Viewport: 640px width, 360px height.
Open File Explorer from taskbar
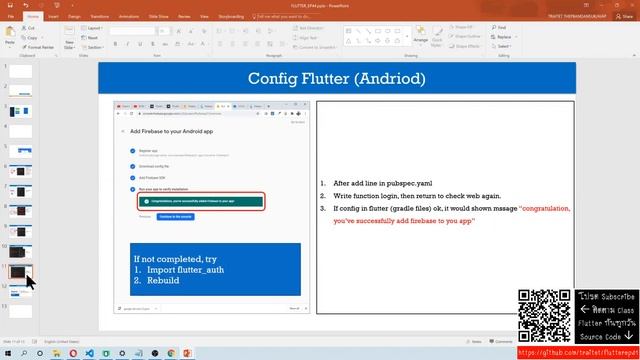click(56, 353)
